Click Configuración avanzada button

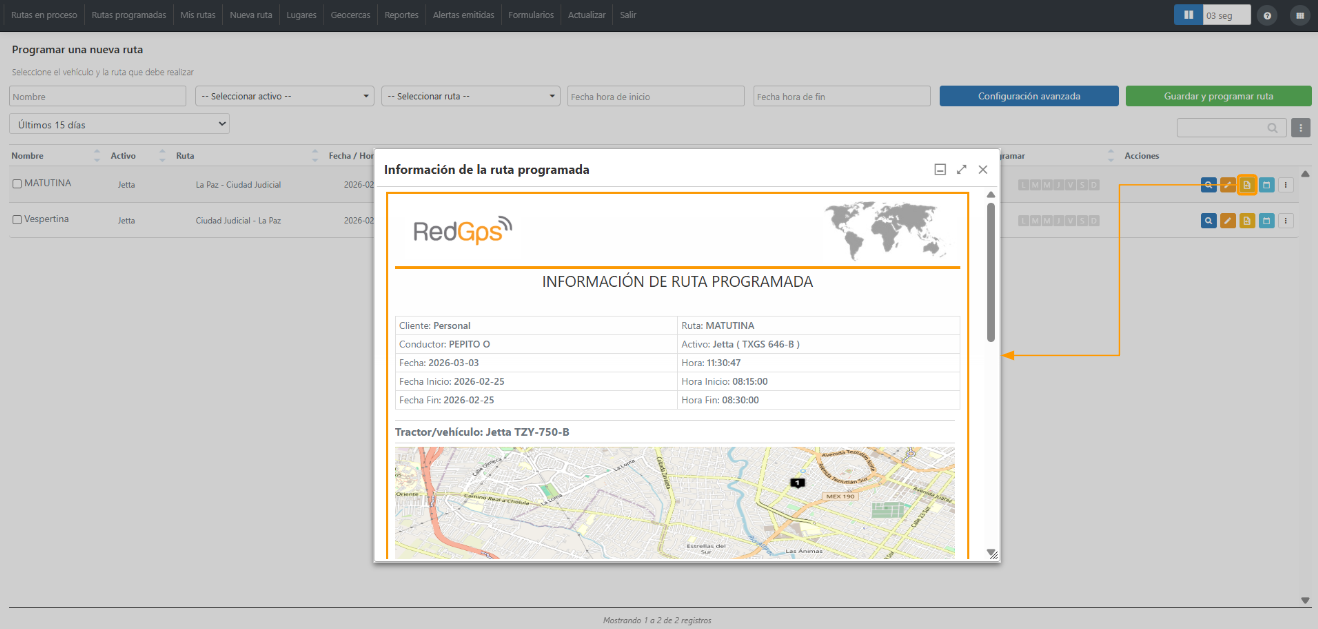click(x=1029, y=96)
